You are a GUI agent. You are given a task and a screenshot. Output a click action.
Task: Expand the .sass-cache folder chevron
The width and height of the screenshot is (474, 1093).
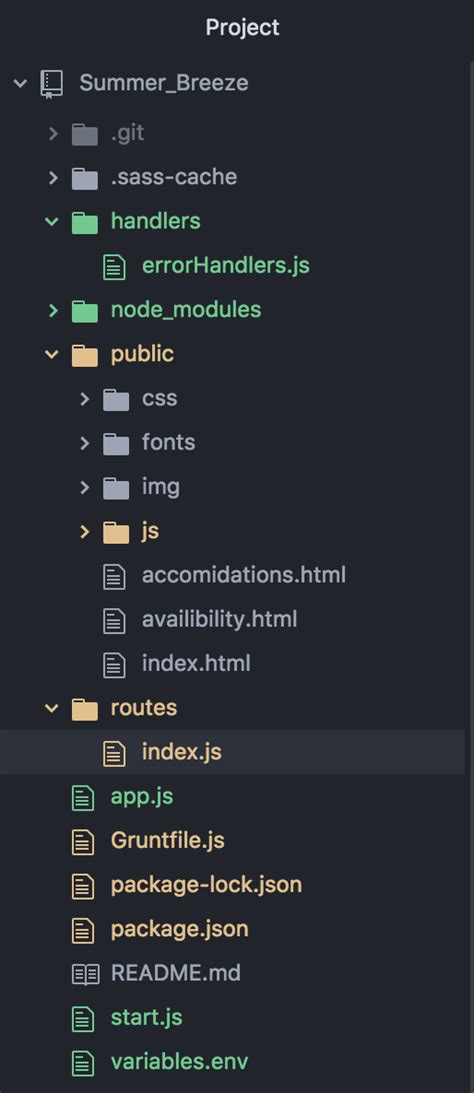[x=53, y=177]
